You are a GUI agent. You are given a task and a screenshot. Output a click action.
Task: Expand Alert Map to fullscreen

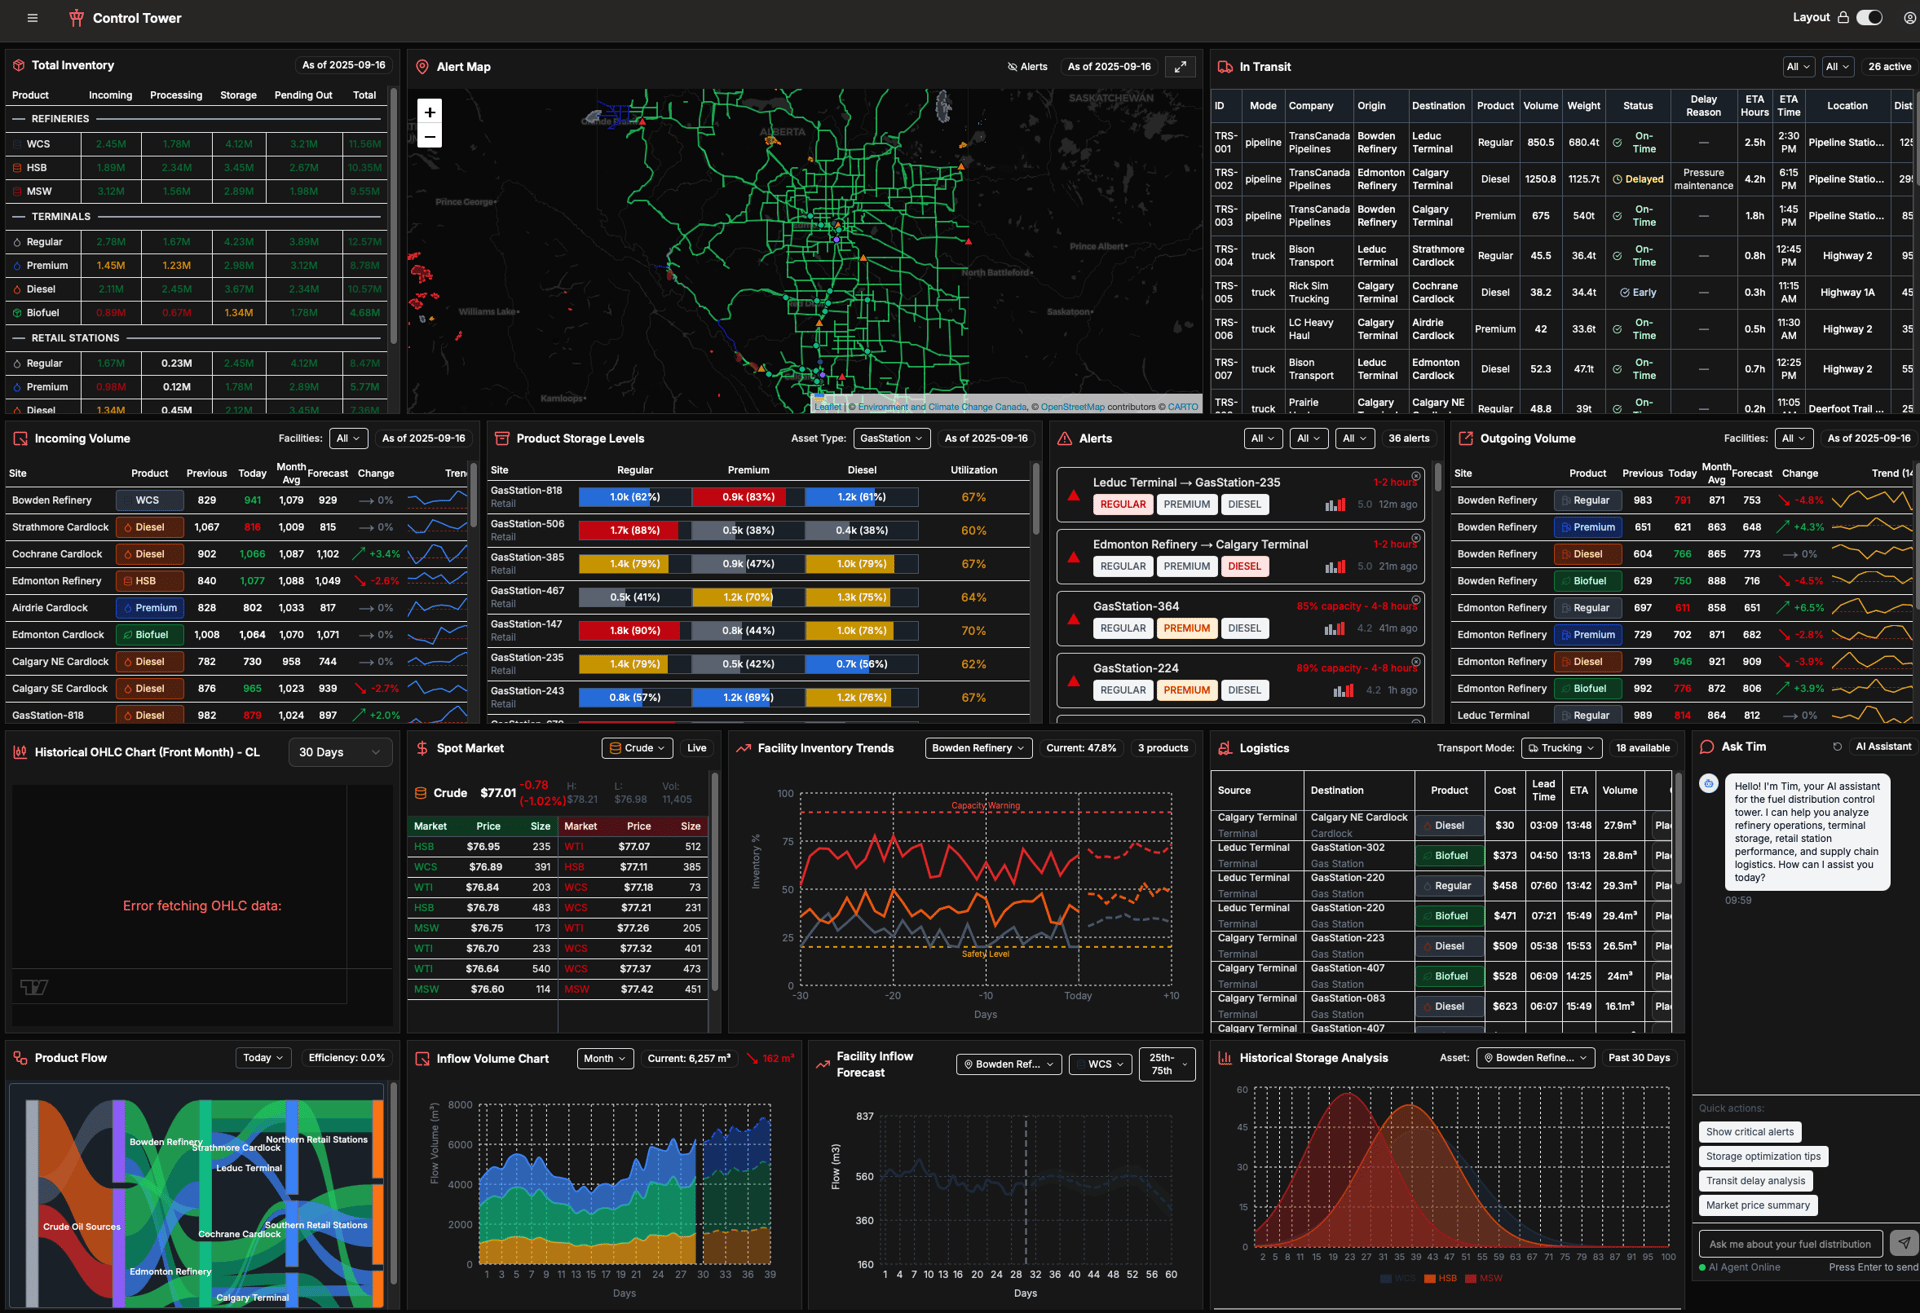pos(1180,67)
